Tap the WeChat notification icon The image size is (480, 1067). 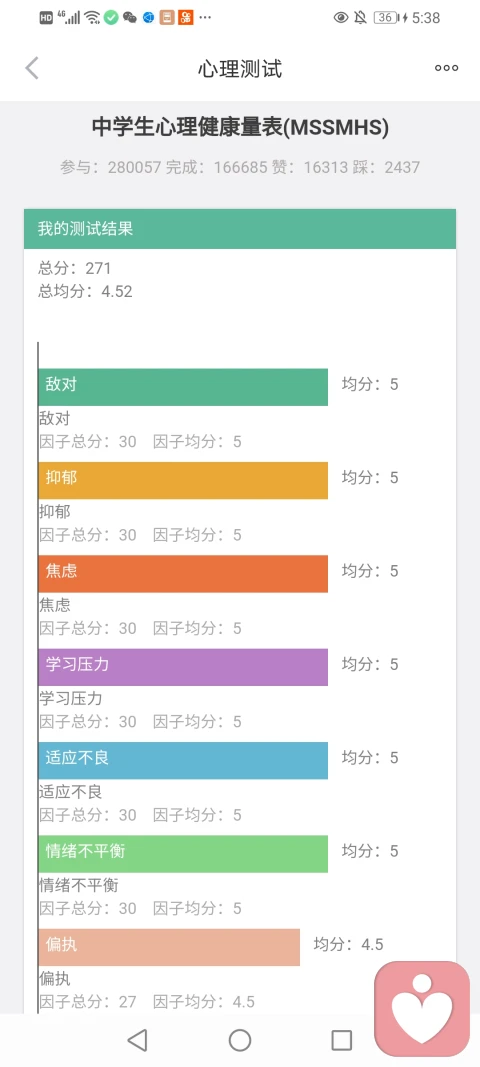(129, 18)
